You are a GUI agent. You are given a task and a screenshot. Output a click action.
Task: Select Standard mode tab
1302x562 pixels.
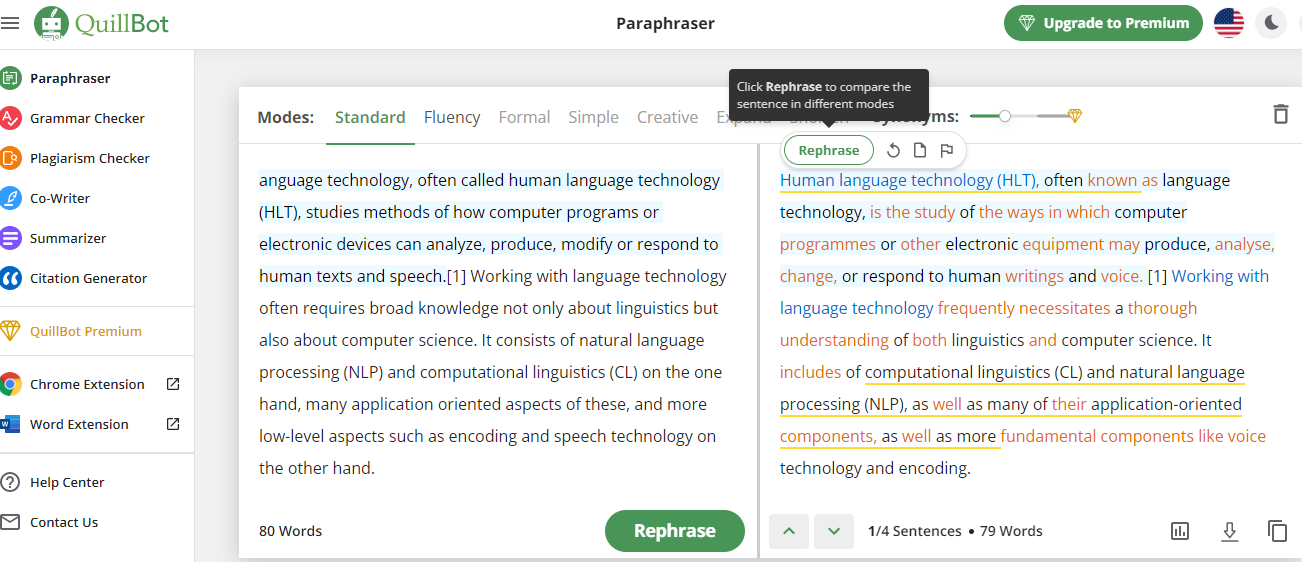click(x=370, y=117)
